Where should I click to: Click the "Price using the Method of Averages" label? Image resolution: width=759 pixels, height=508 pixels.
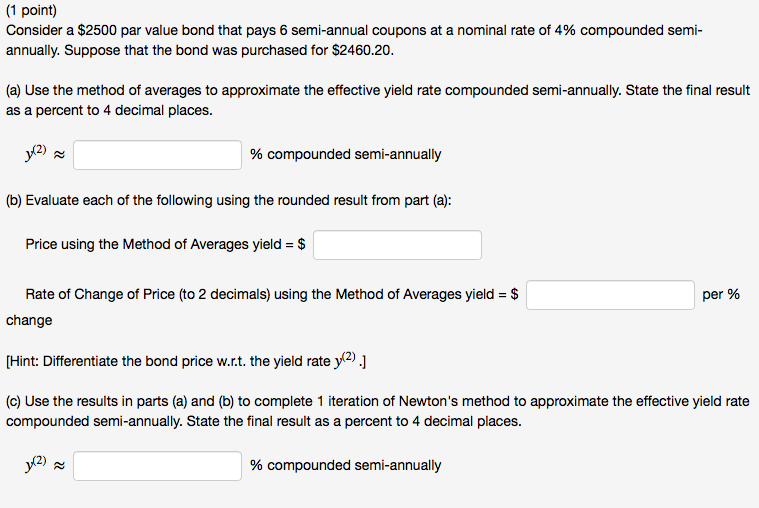160,245
